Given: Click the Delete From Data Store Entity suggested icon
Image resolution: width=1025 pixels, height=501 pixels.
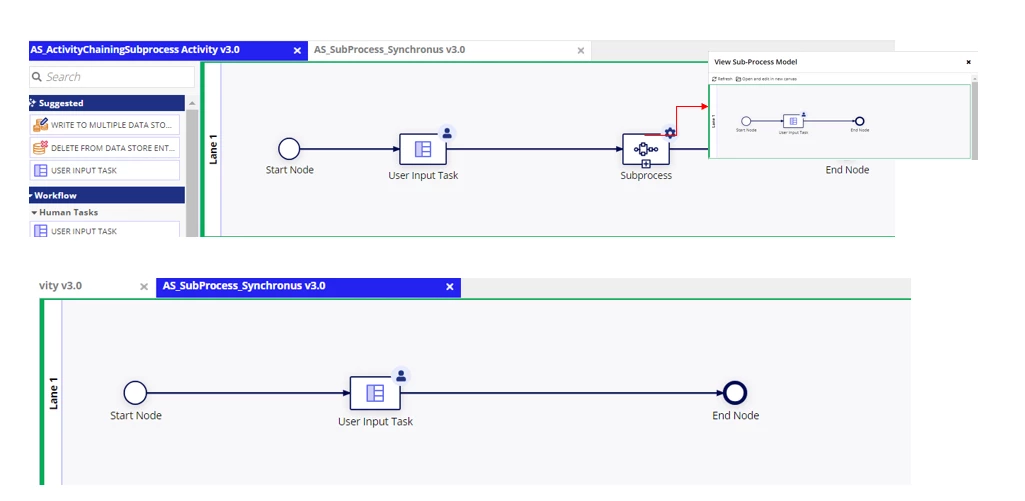Looking at the screenshot, I should tap(41, 148).
